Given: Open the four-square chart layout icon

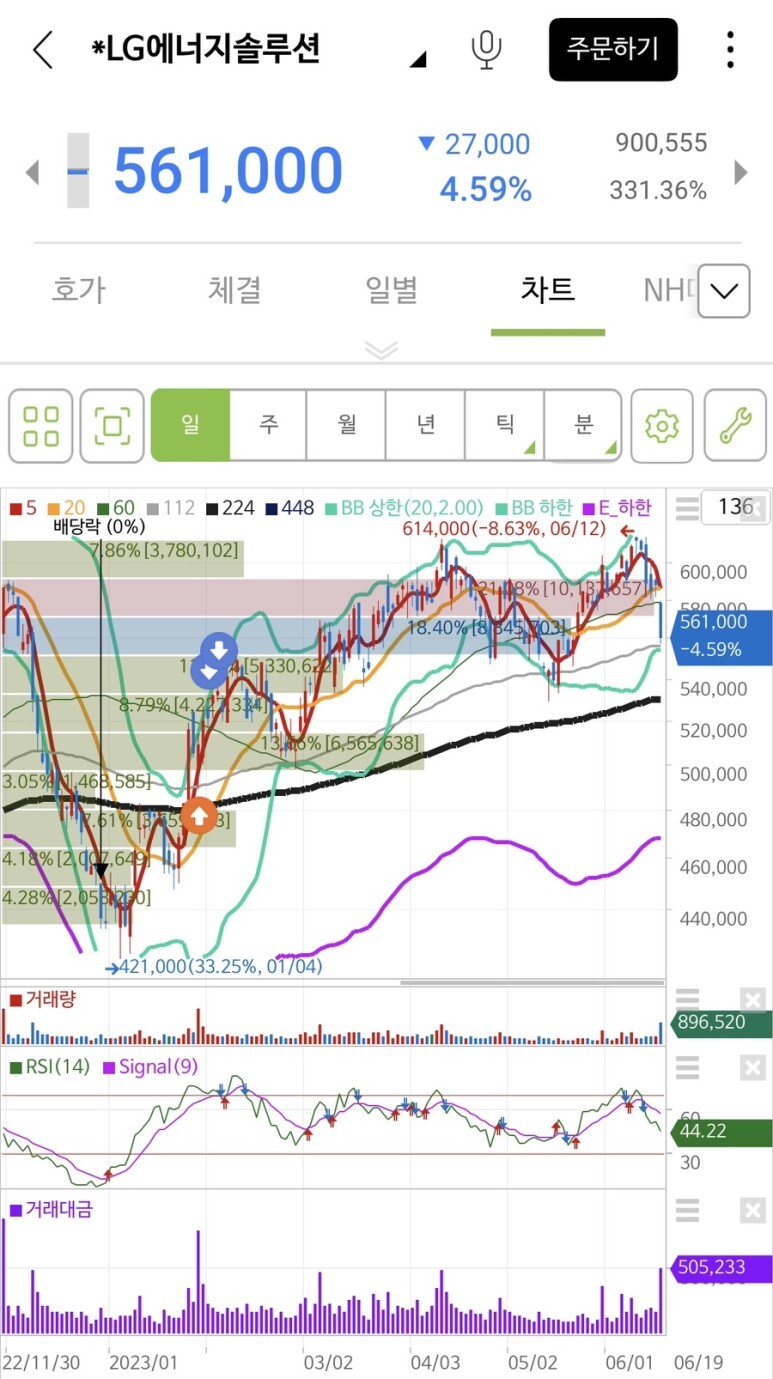Looking at the screenshot, I should click(40, 426).
